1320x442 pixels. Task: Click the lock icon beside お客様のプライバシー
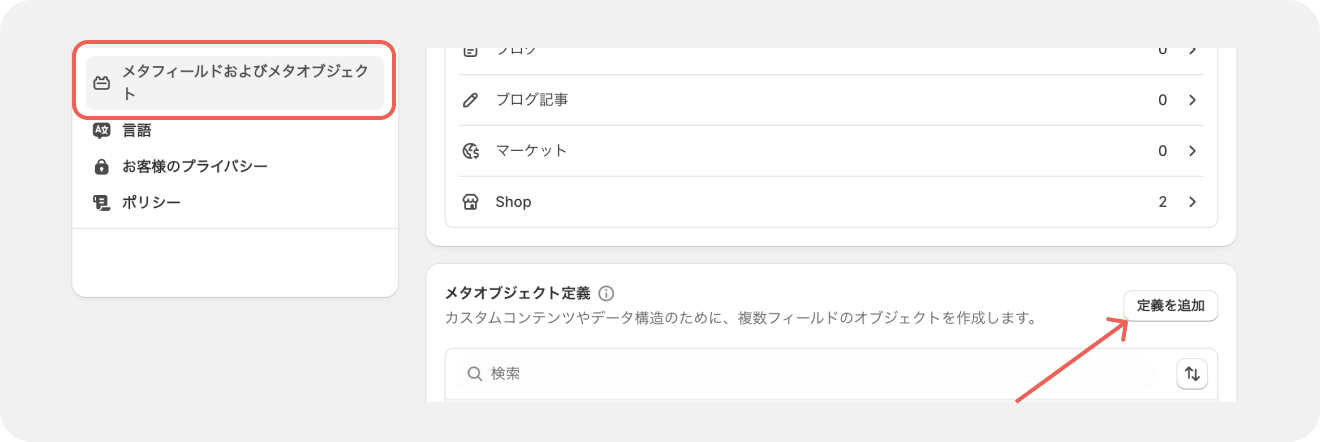point(101,166)
